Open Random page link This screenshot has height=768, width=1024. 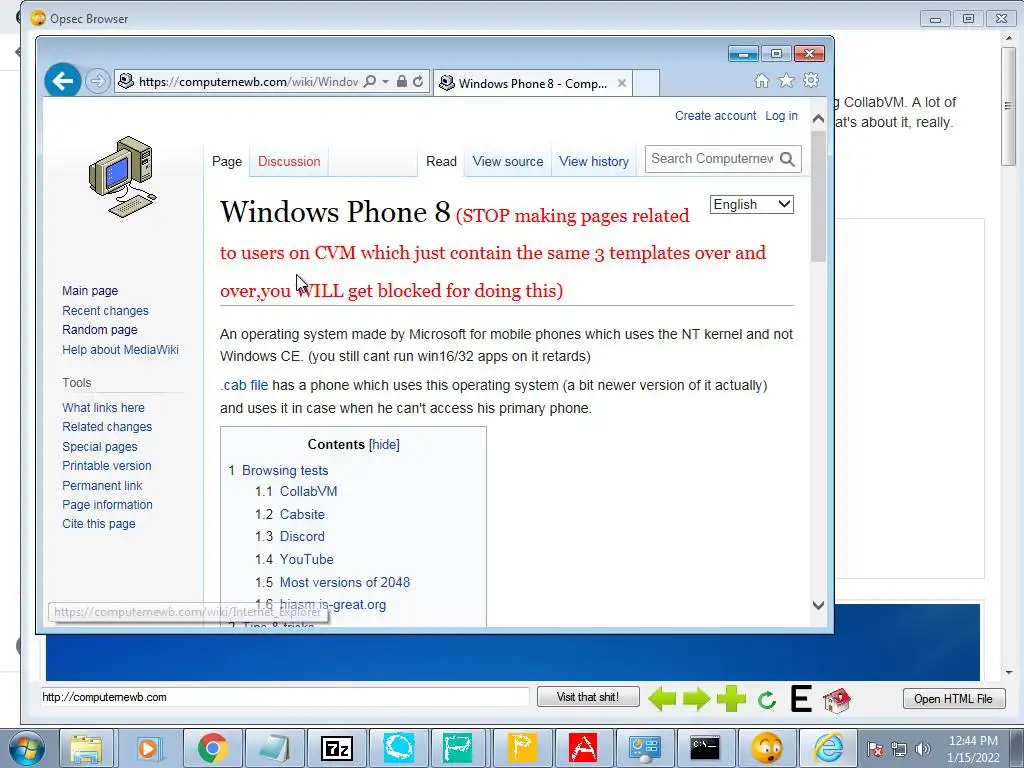[99, 330]
